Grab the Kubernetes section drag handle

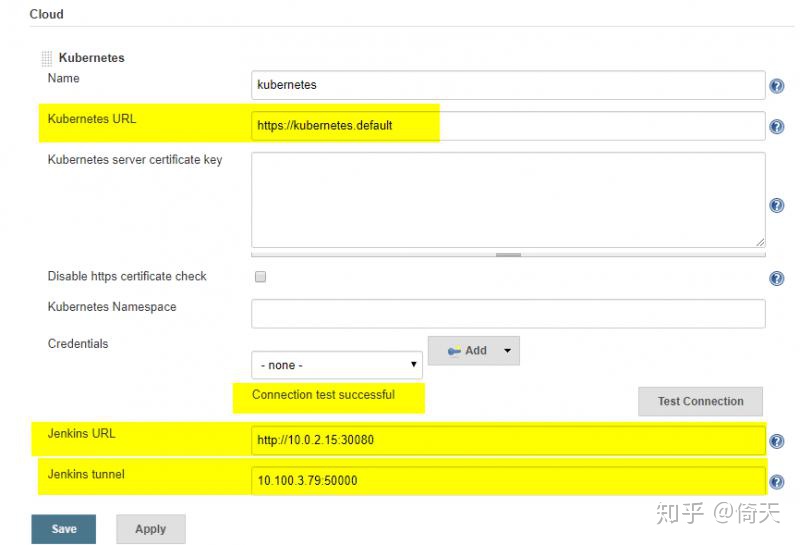tap(46, 59)
